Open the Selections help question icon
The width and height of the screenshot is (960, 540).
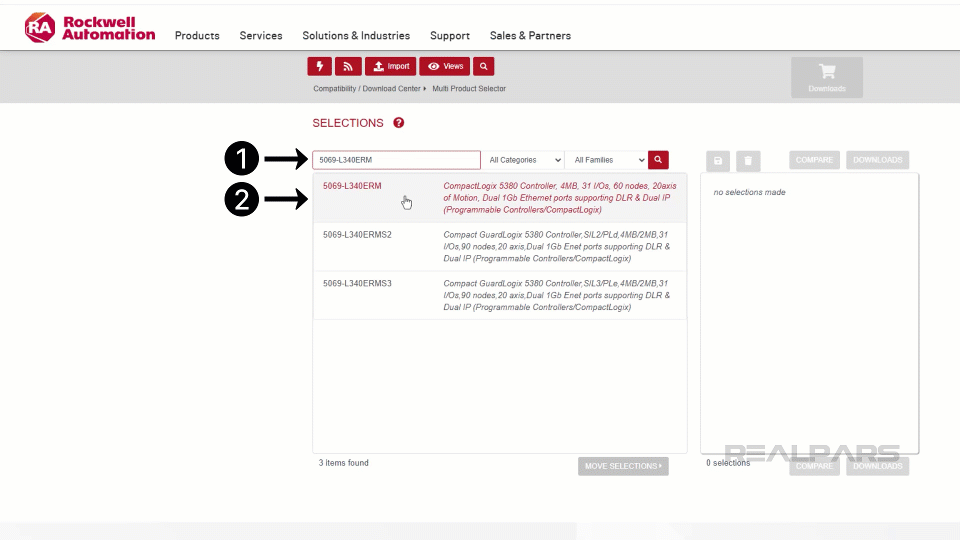click(x=399, y=123)
